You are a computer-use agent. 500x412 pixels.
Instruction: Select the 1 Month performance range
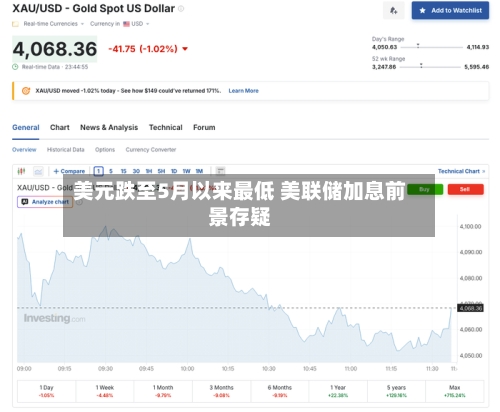163,391
